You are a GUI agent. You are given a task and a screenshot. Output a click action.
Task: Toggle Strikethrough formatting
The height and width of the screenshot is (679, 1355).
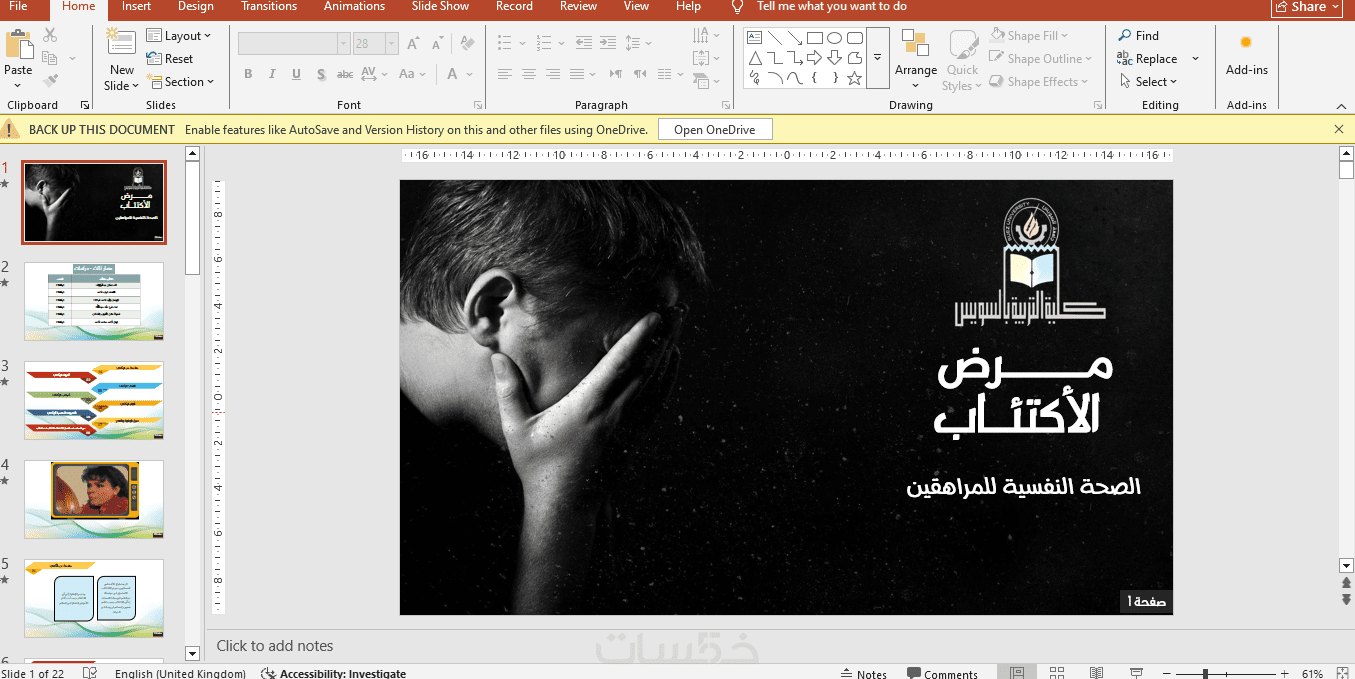point(345,74)
